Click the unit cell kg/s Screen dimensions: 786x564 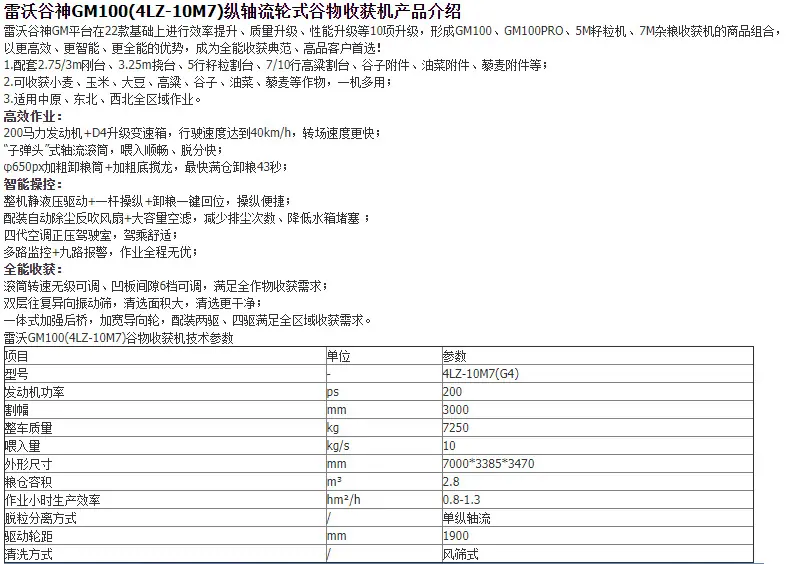click(x=338, y=446)
